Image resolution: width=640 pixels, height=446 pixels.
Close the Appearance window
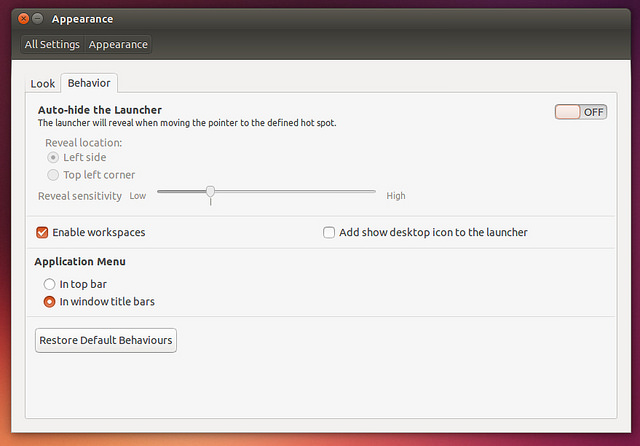[24, 19]
